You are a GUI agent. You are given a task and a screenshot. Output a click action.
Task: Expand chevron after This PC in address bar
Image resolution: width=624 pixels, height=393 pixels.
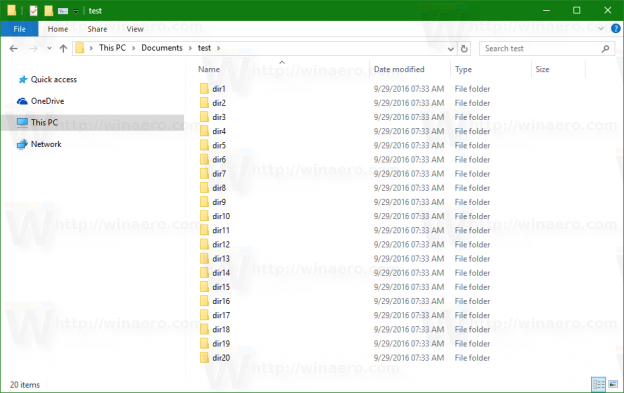click(x=133, y=48)
